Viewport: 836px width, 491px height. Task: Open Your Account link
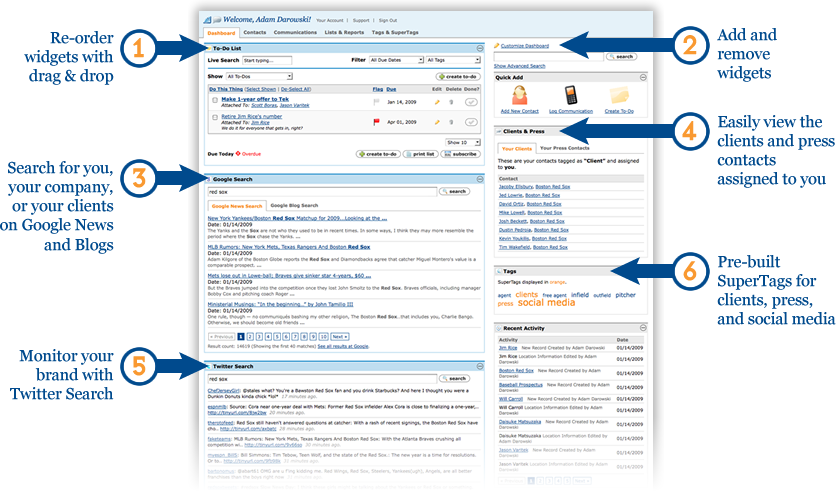click(329, 20)
